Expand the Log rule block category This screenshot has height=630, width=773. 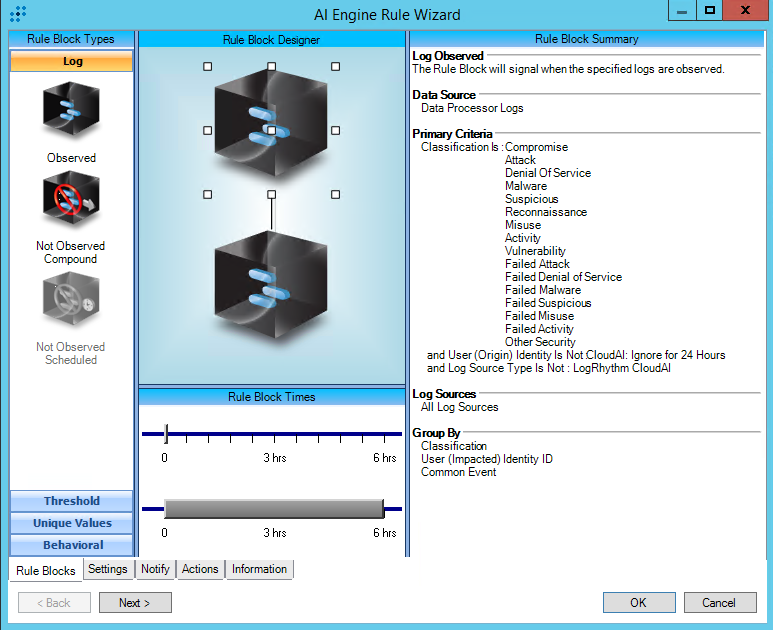71,61
